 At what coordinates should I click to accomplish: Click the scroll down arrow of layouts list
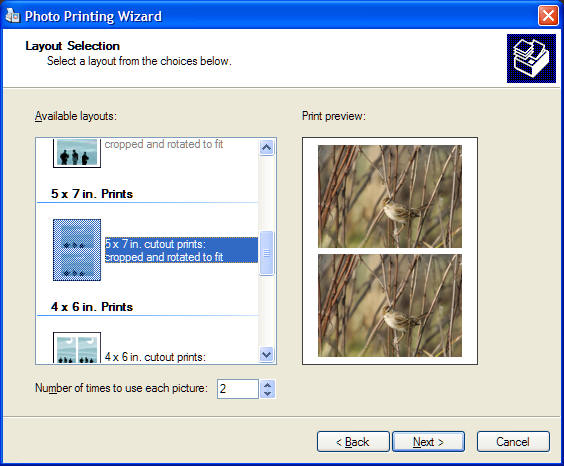[x=267, y=355]
